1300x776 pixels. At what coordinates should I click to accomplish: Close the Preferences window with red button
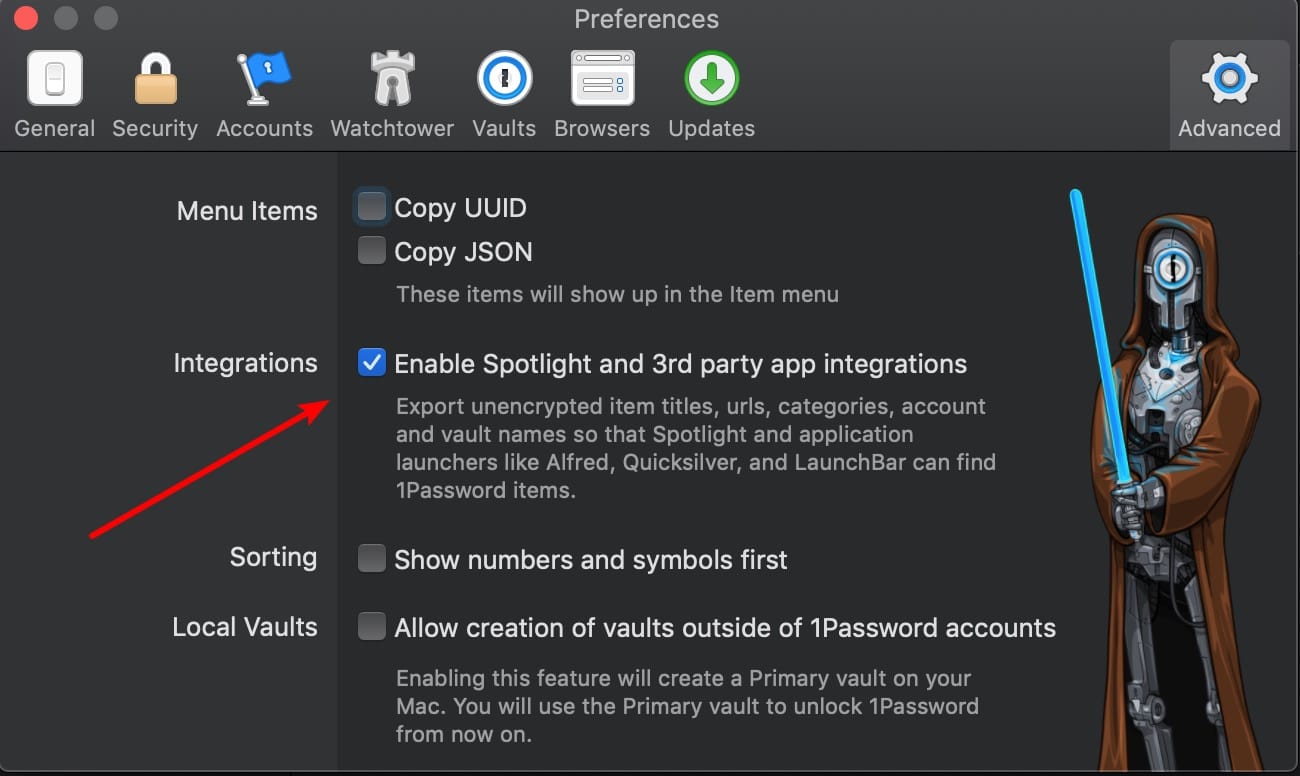[x=26, y=19]
